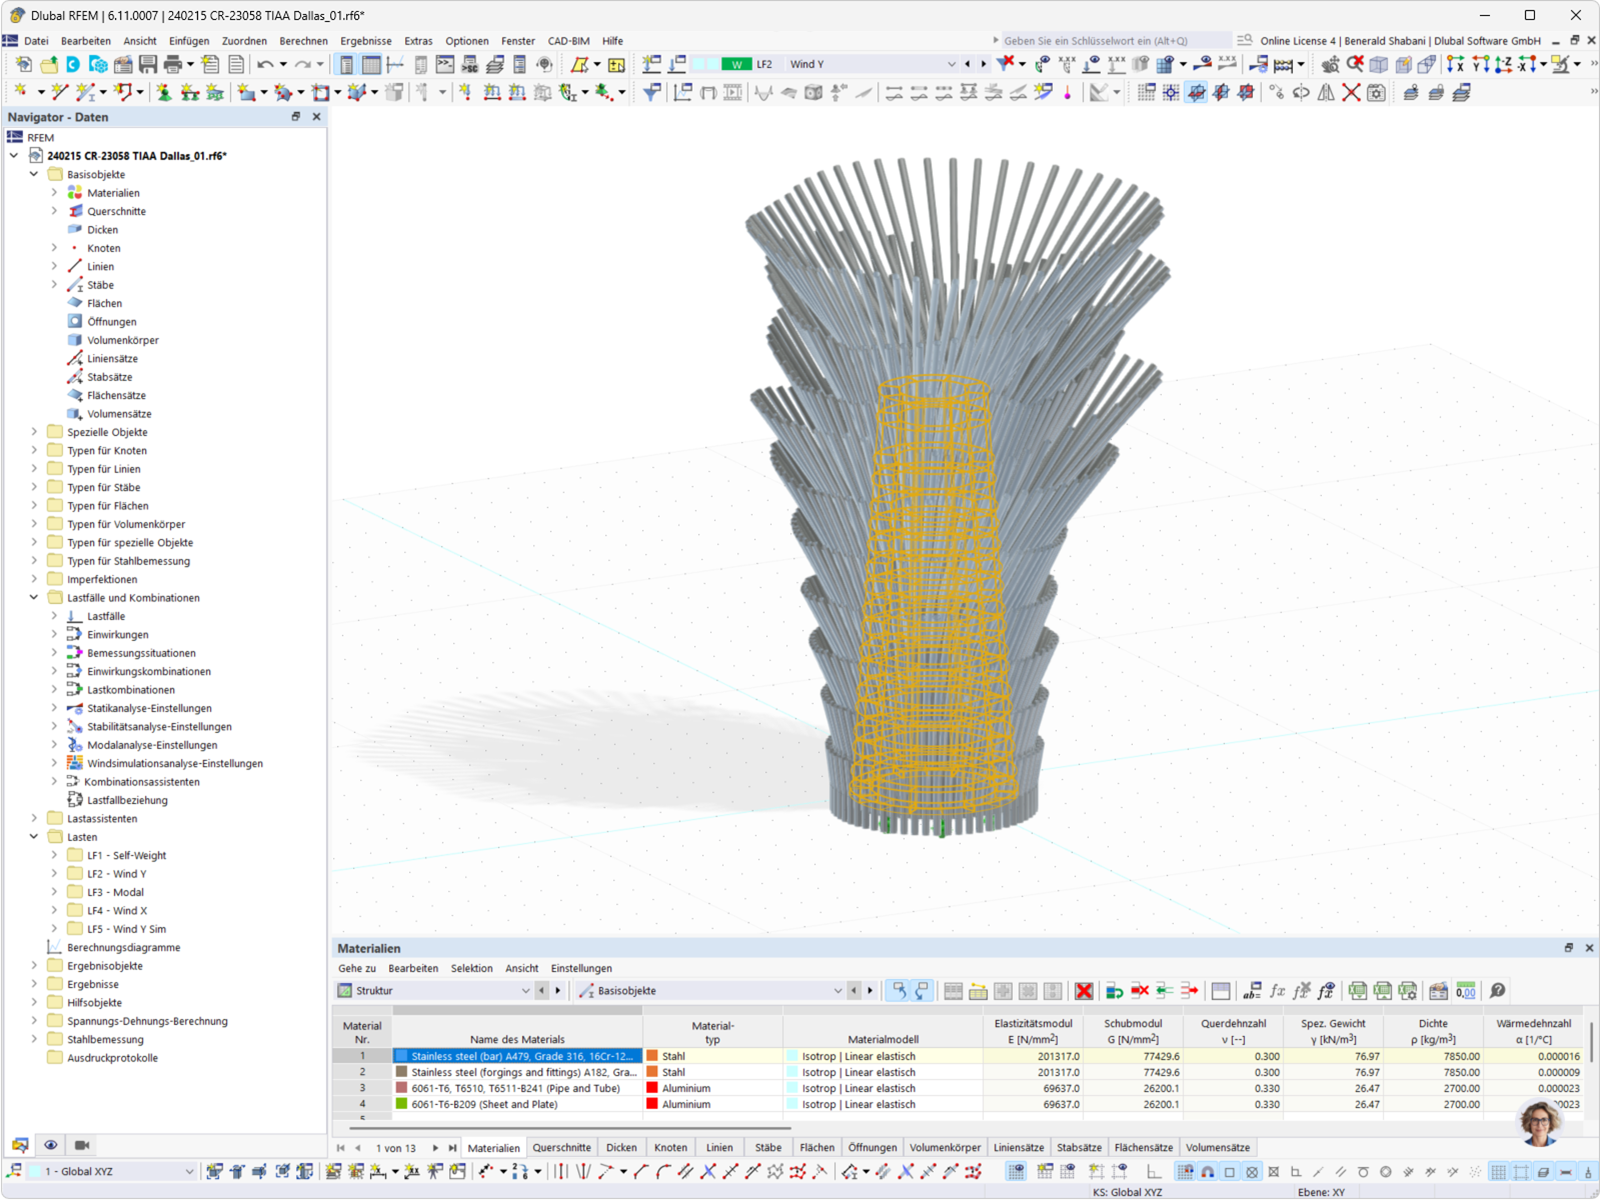1600x1200 pixels.
Task: Open the Struktur dropdown in Materialien panel
Action: click(527, 990)
